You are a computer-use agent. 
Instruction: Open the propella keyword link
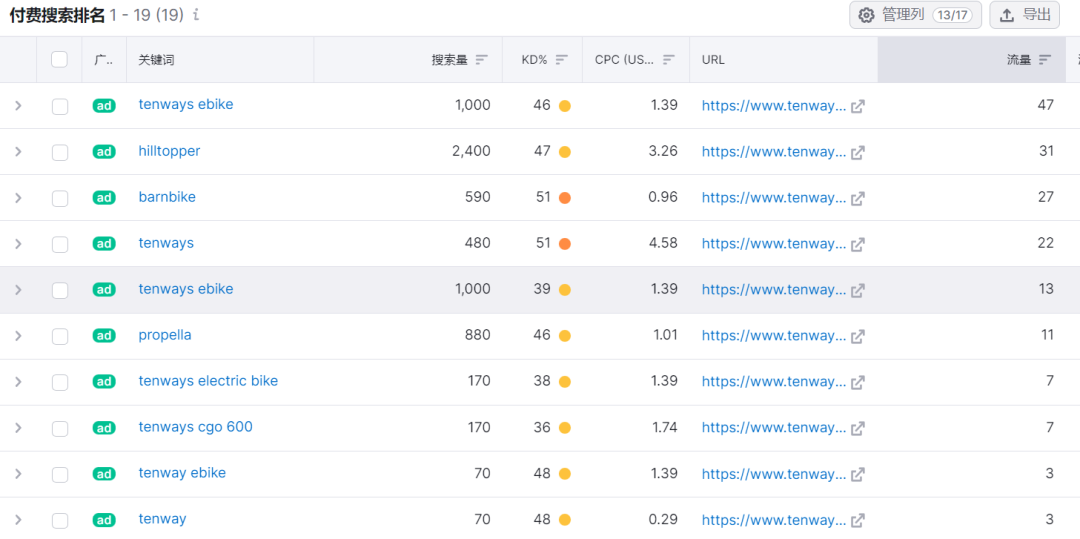point(165,335)
